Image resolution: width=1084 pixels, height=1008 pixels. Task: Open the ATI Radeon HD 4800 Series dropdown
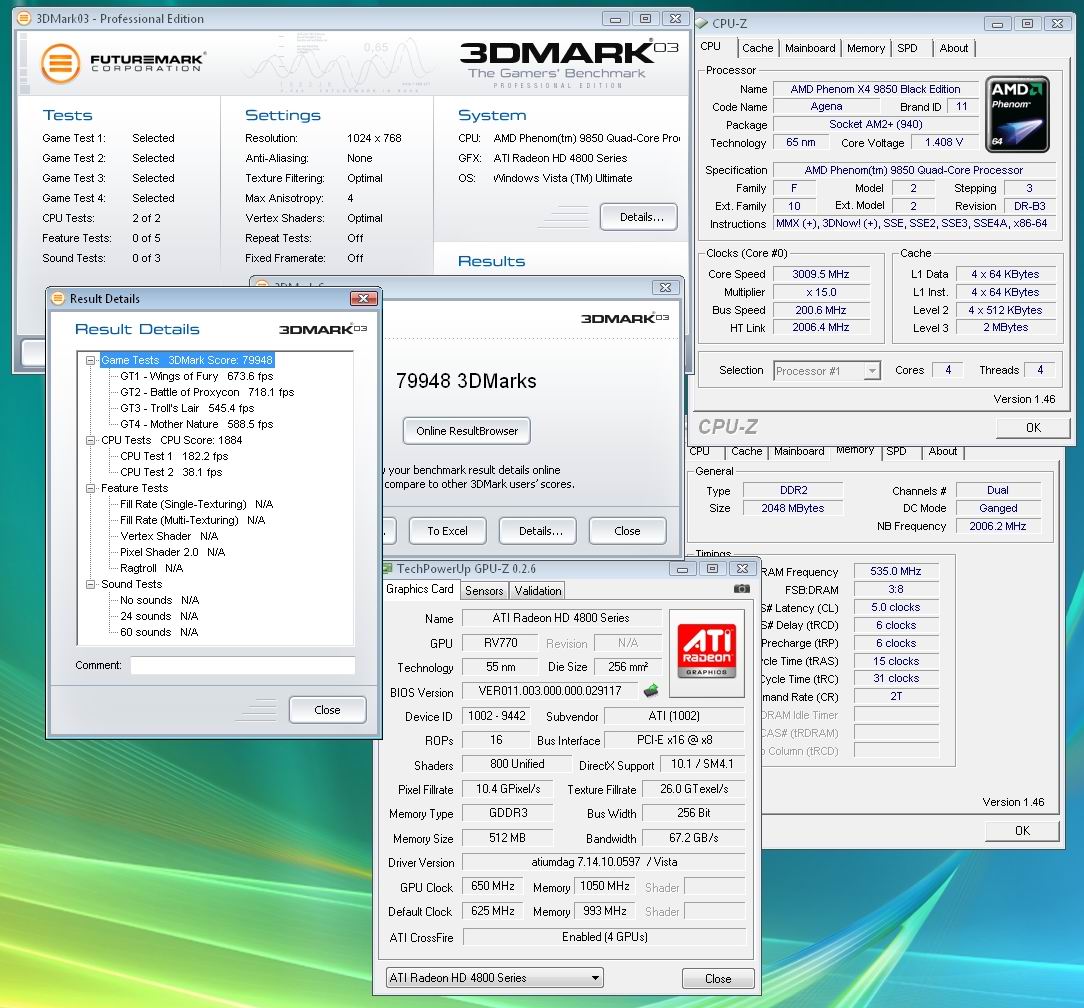494,978
